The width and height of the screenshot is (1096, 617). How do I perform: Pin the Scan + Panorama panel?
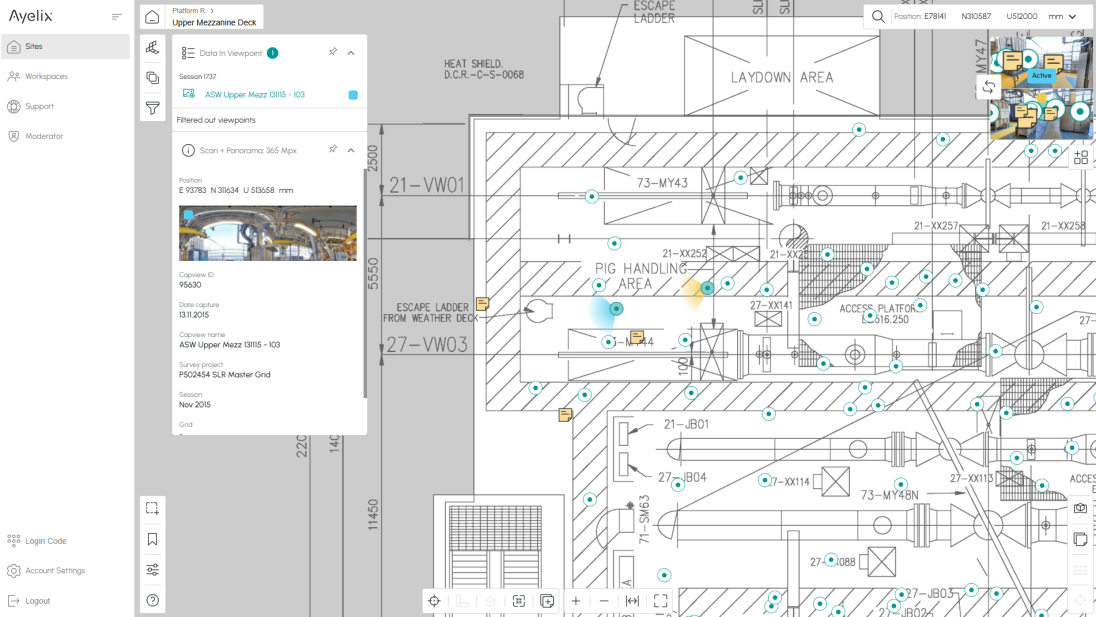pyautogui.click(x=333, y=149)
